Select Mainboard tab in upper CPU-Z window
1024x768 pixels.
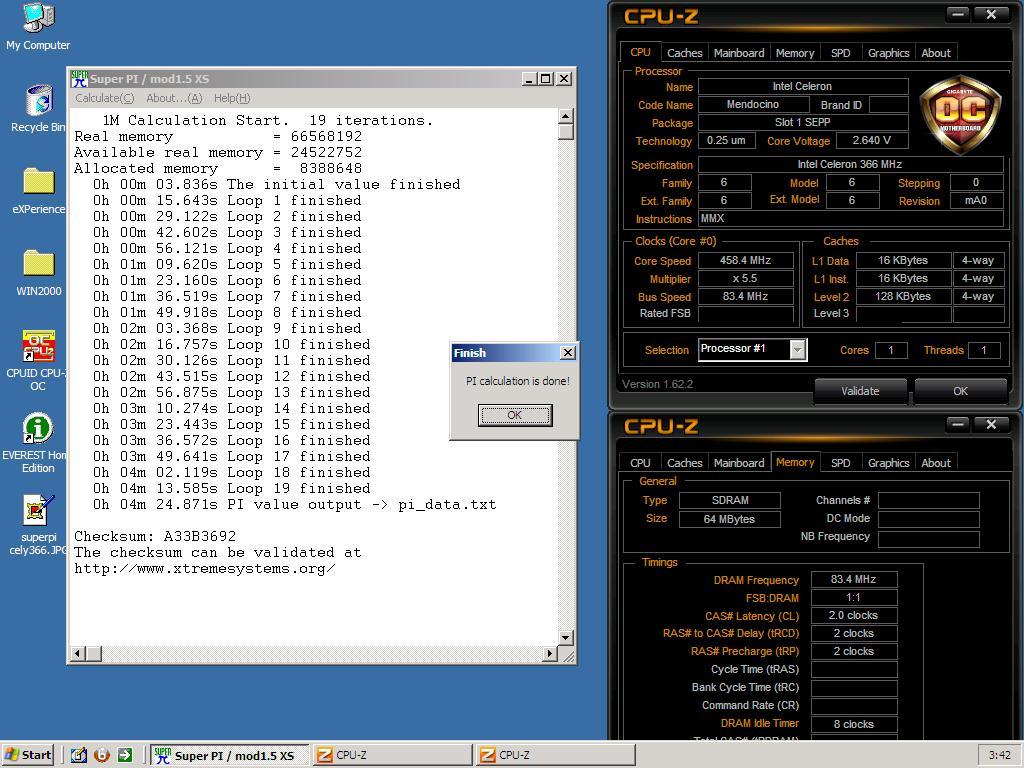tap(739, 53)
